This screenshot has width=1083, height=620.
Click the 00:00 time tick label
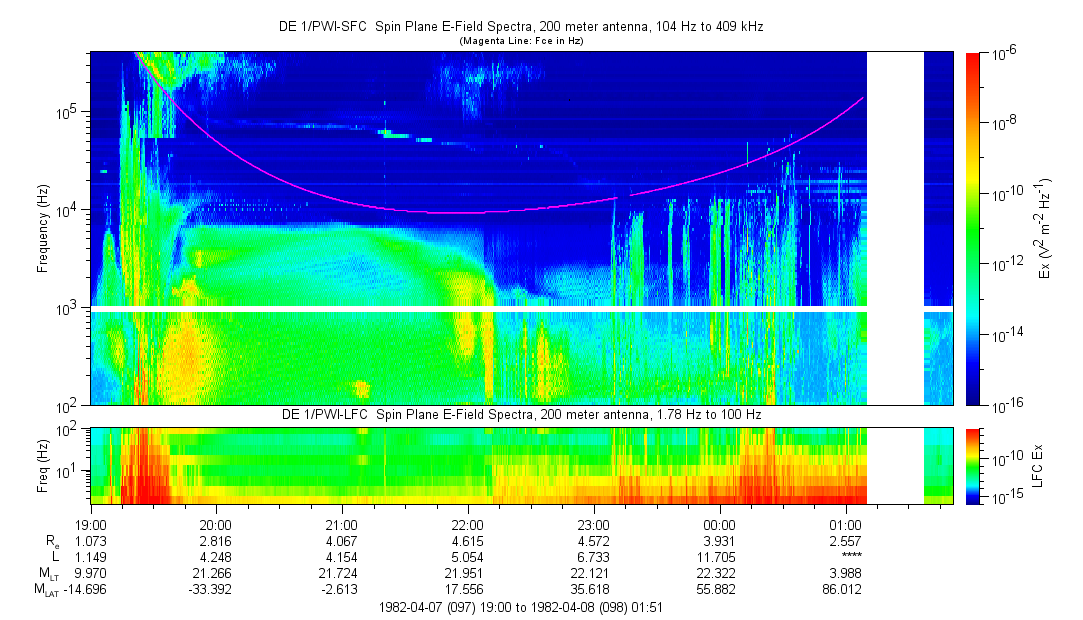[x=719, y=524]
